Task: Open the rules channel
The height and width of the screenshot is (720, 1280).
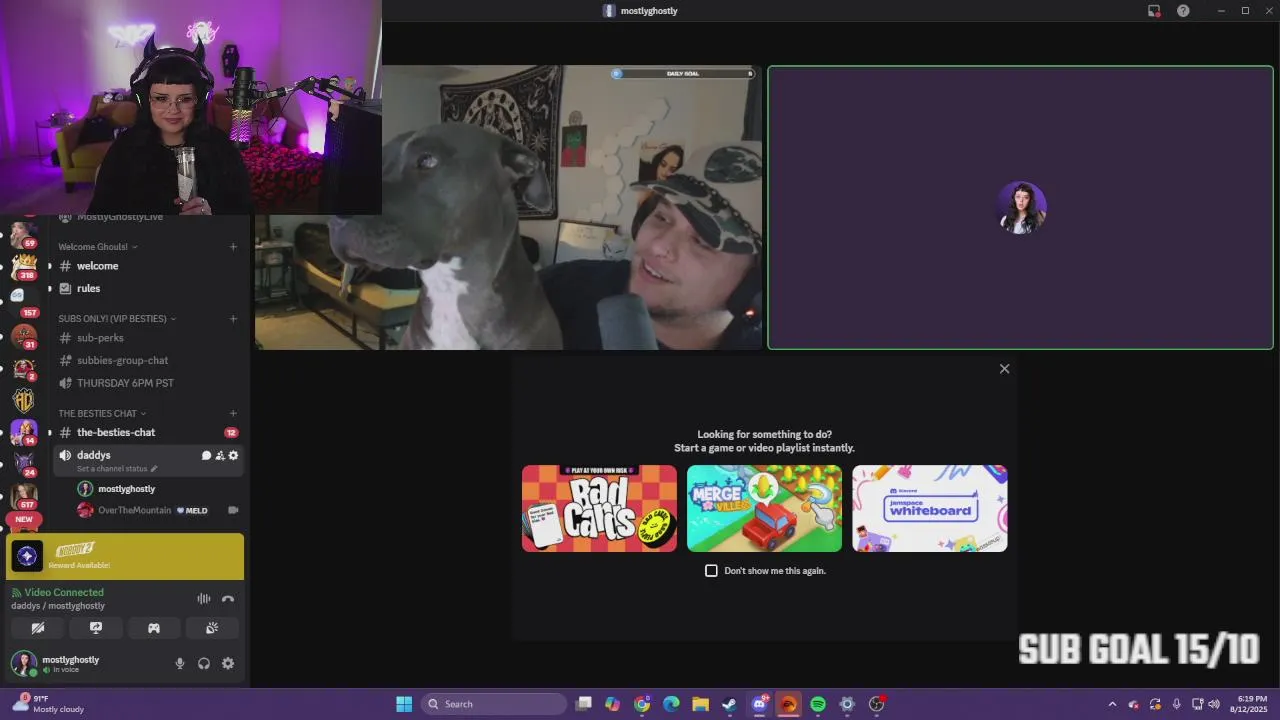Action: tap(148, 288)
